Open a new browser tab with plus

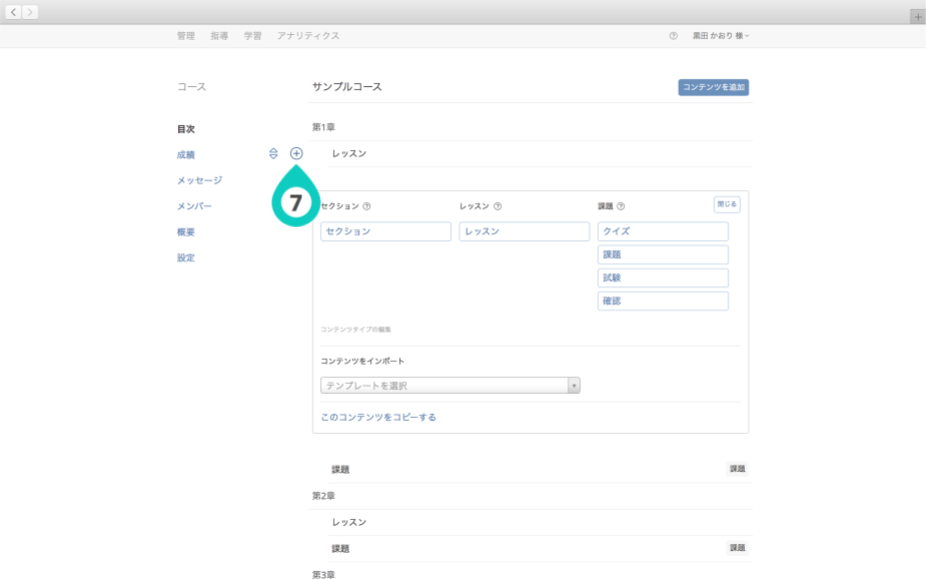[917, 16]
